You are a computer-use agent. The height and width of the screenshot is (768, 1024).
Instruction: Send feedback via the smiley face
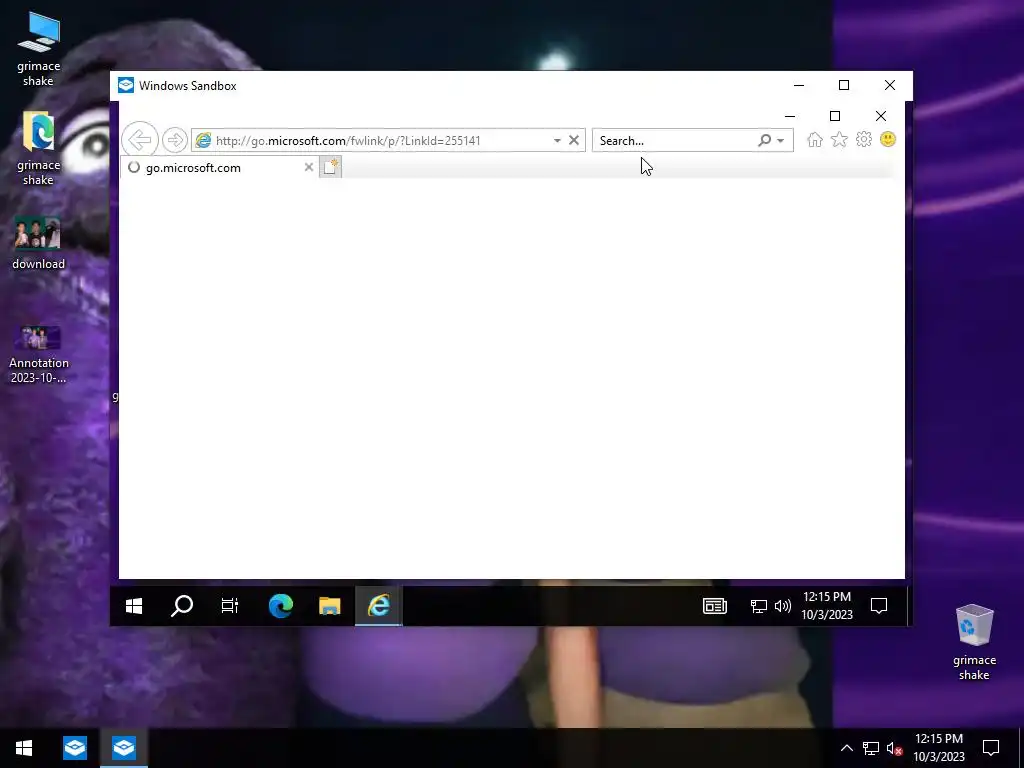[888, 139]
